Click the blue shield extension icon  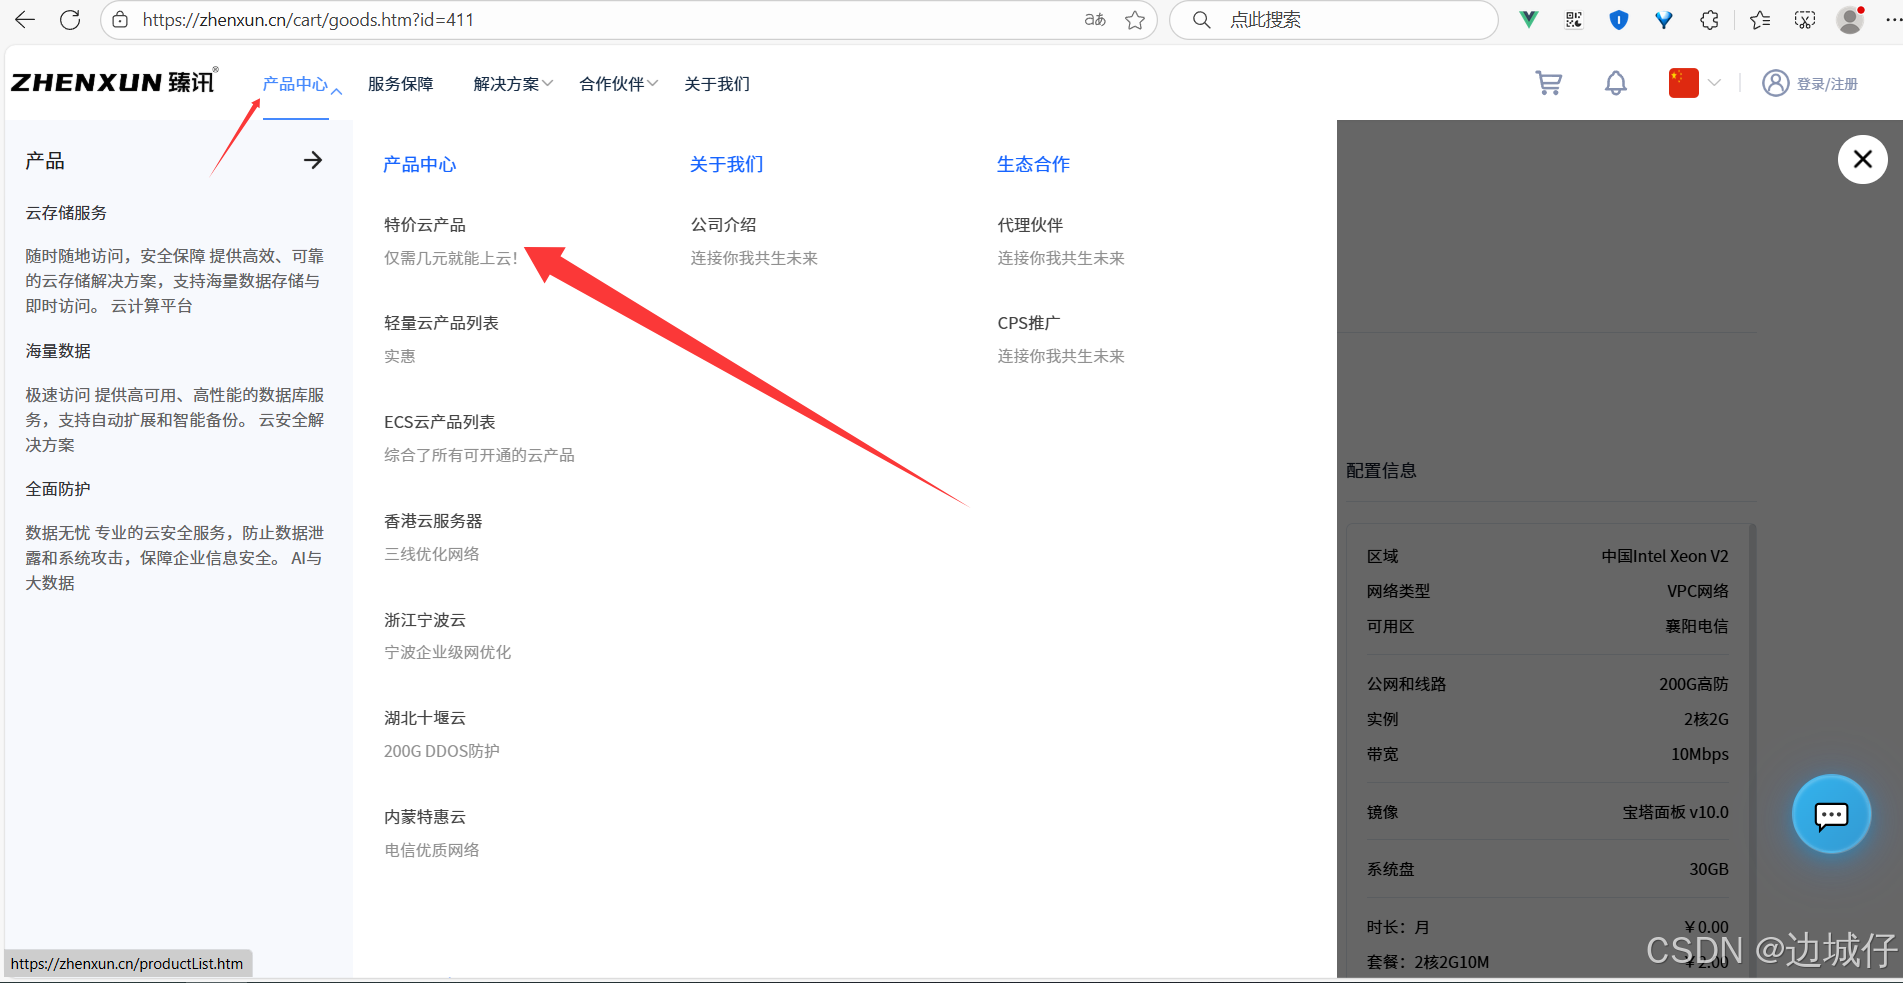[x=1618, y=19]
